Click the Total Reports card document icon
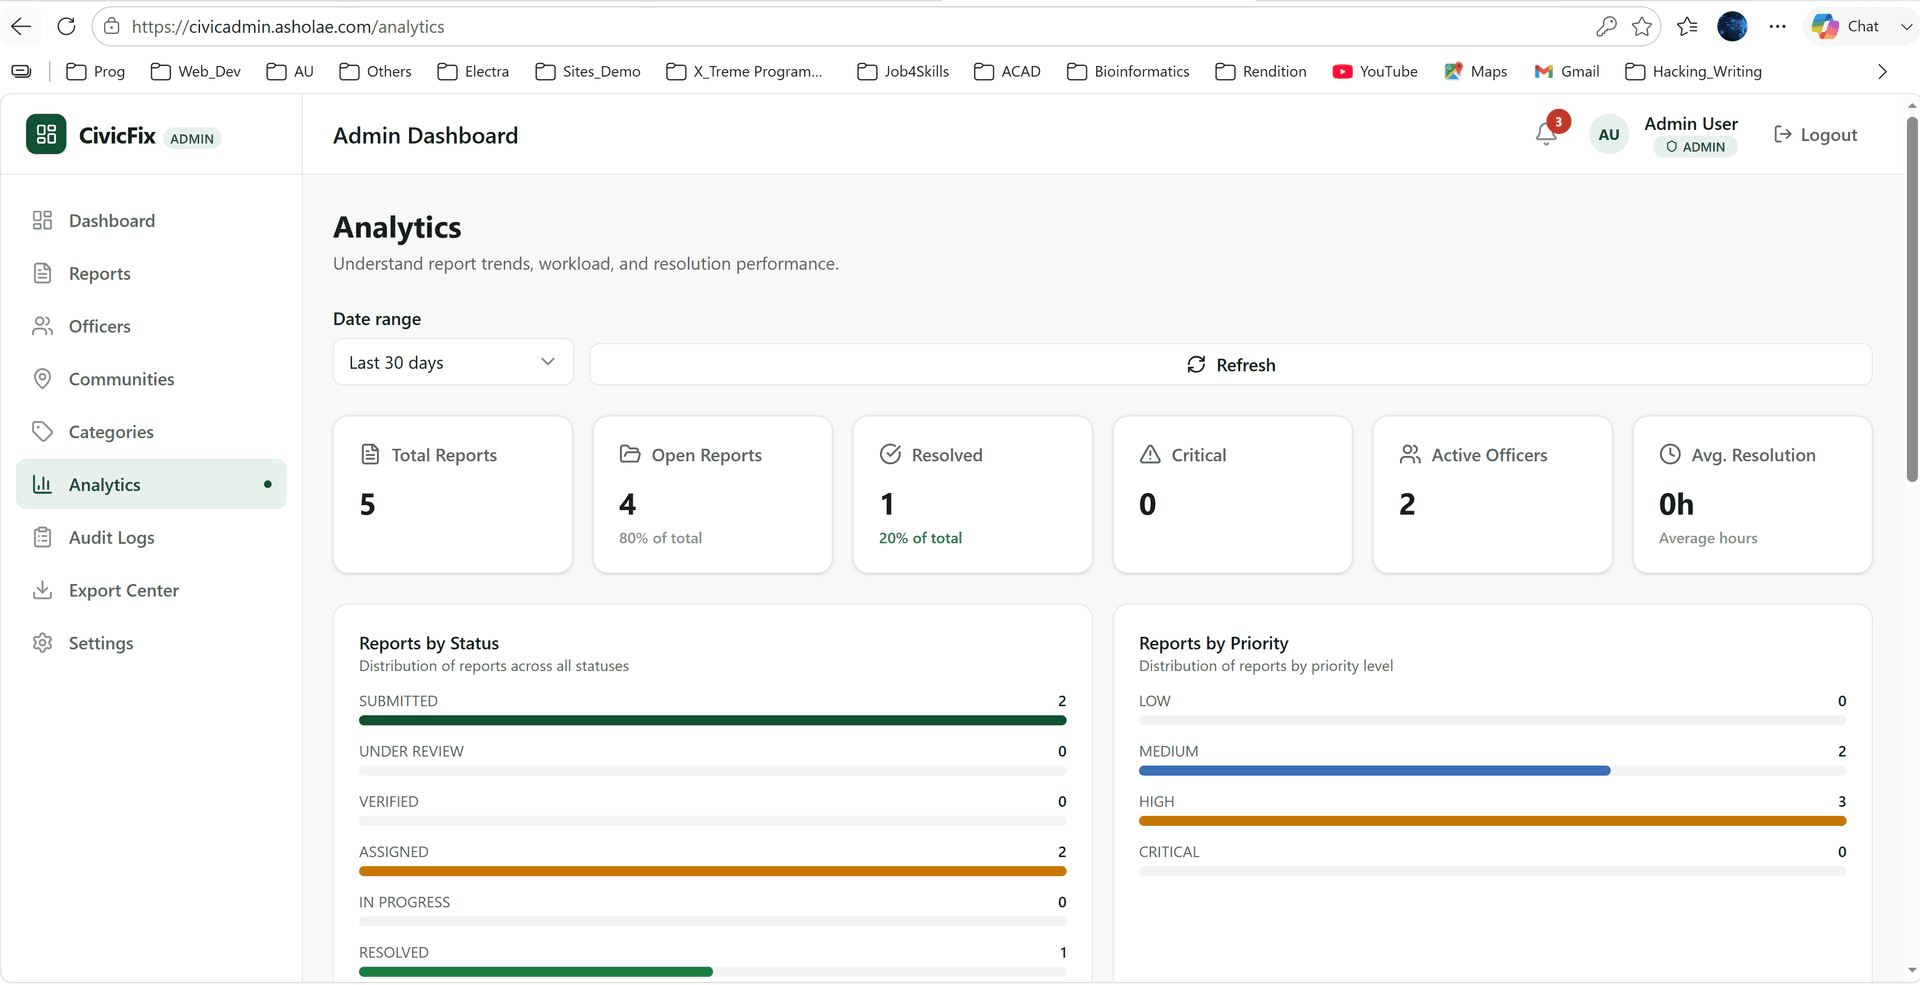The height and width of the screenshot is (985, 1920). click(x=370, y=454)
